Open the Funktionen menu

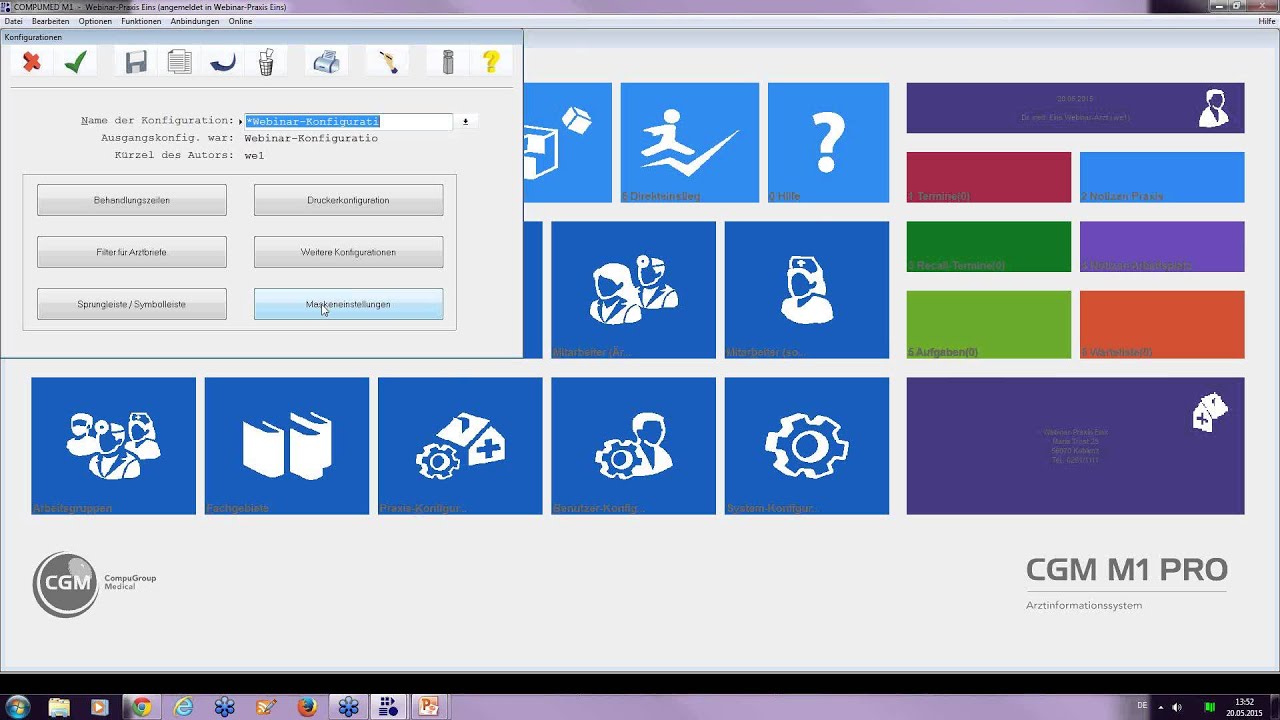(141, 21)
